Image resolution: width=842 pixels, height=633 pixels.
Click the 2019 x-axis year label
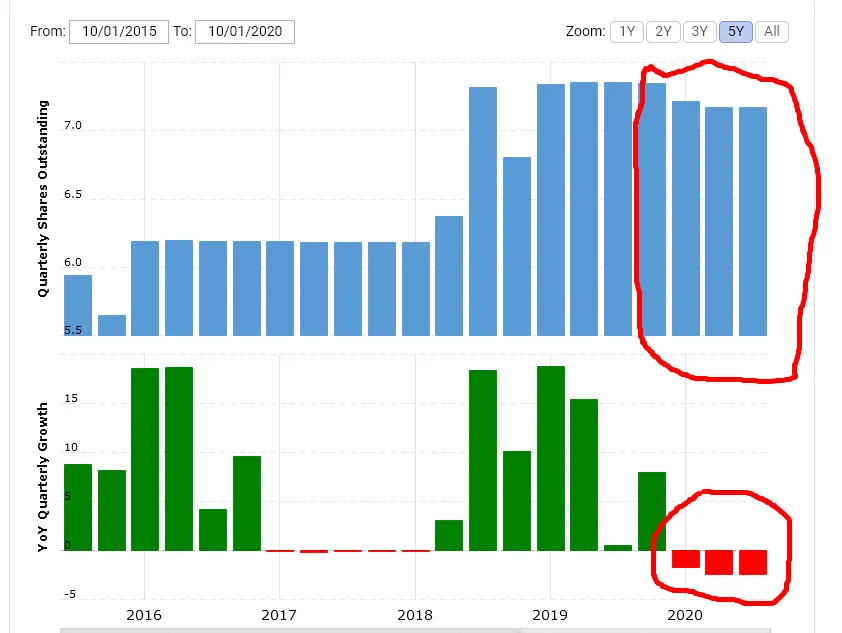(x=550, y=615)
